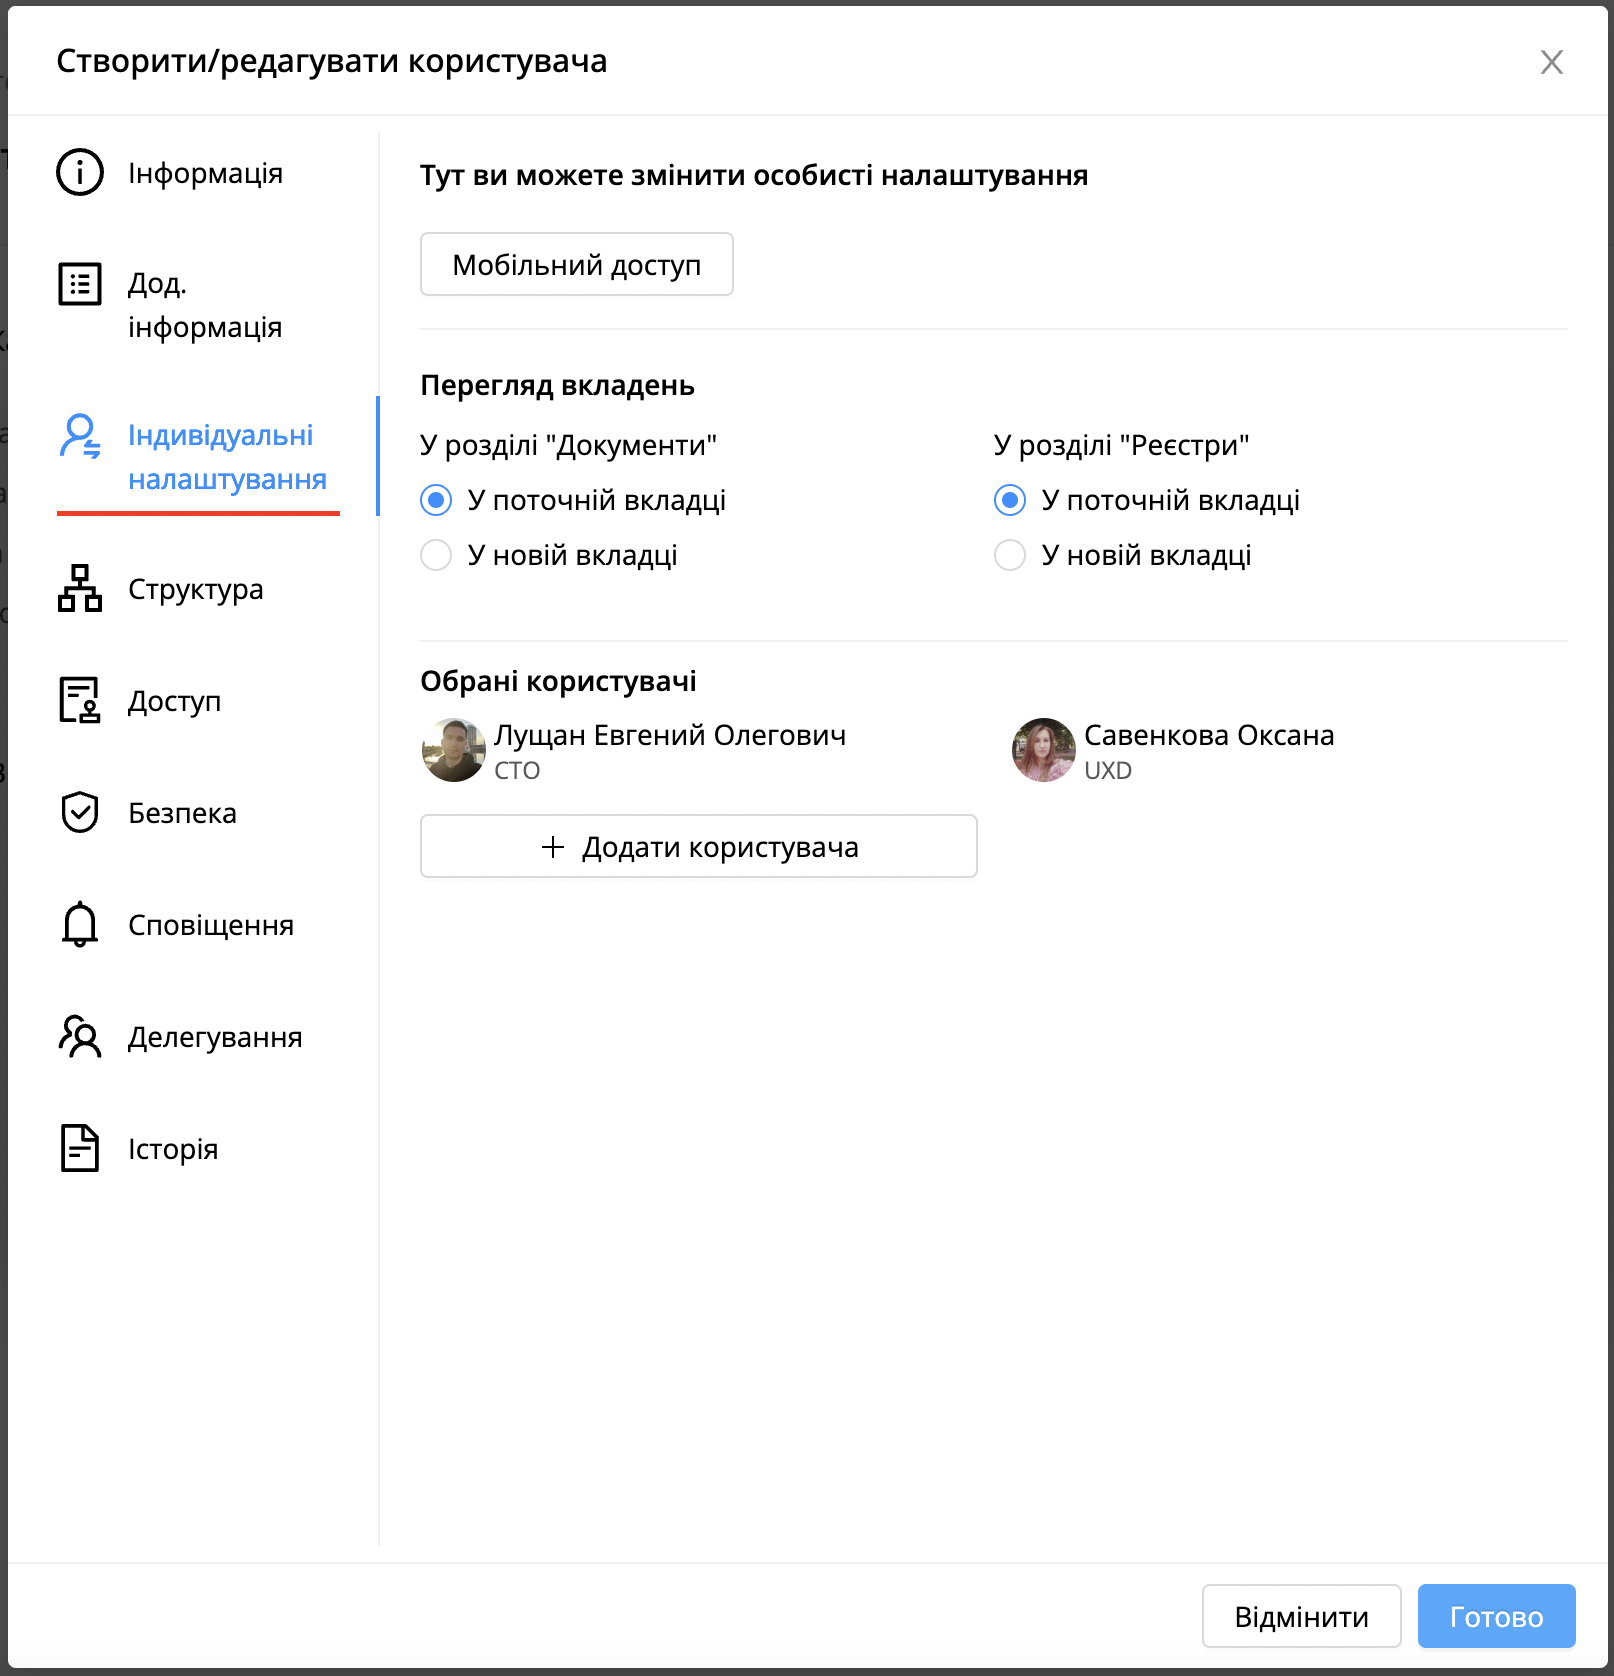The width and height of the screenshot is (1614, 1676).
Task: Click the History document icon
Action: (80, 1148)
